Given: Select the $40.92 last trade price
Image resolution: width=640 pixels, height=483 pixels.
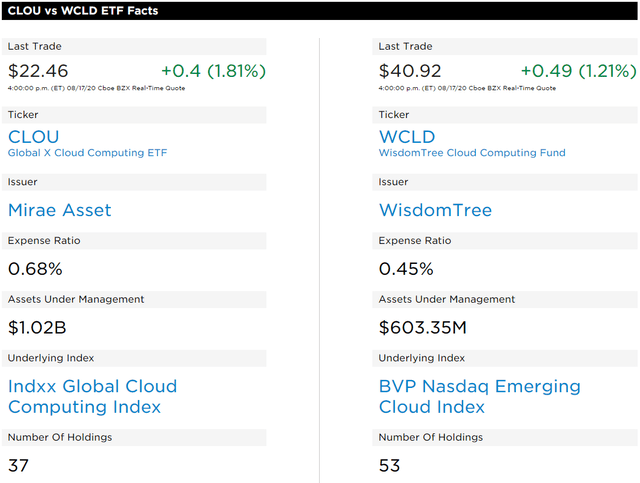Looking at the screenshot, I should point(410,71).
